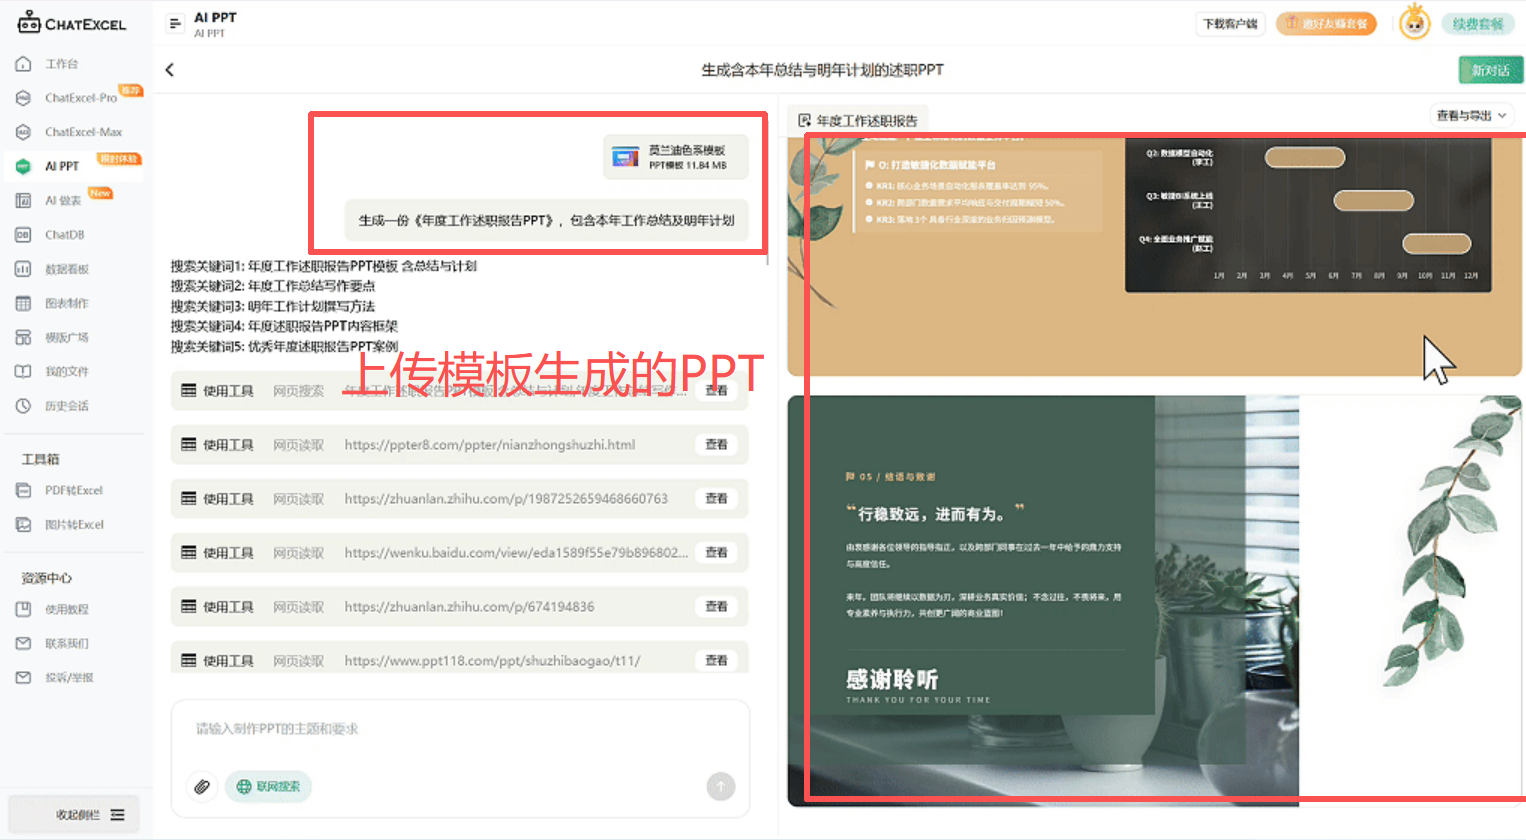Open 我的文件 in the sidebar
1526x840 pixels.
67,371
